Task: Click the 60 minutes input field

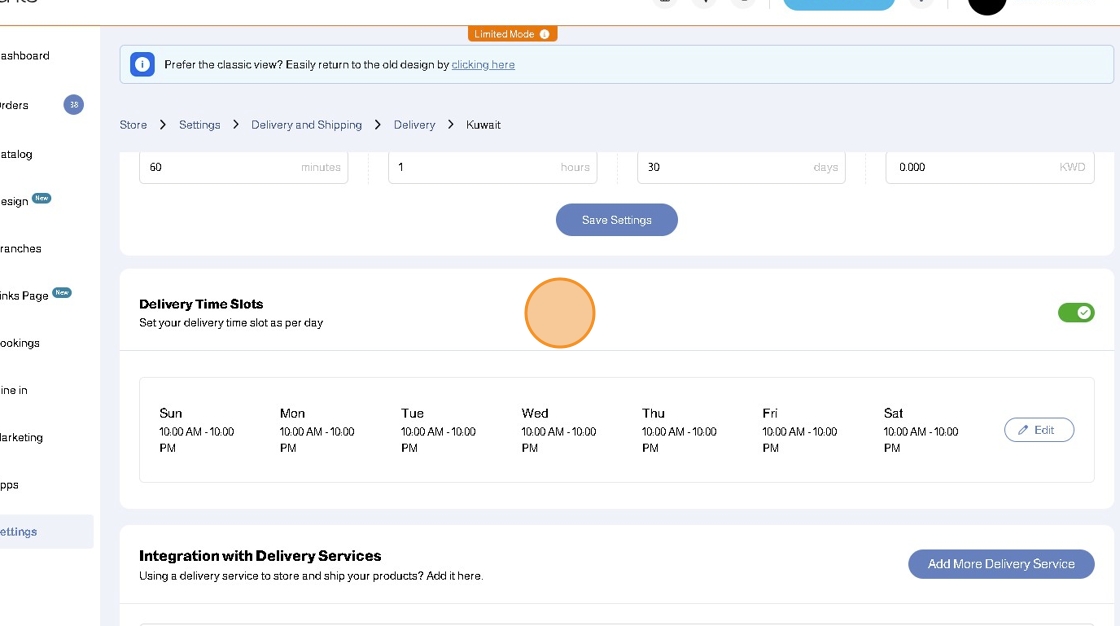Action: (x=220, y=168)
